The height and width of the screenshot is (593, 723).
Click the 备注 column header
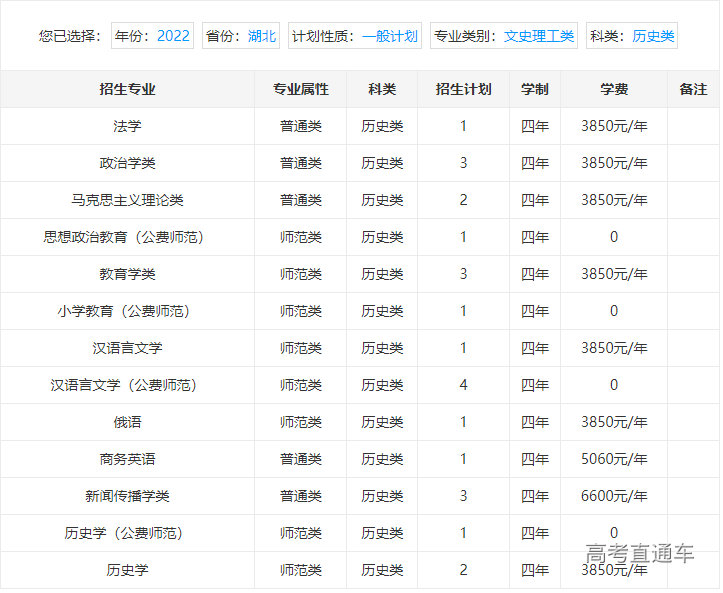pyautogui.click(x=693, y=89)
